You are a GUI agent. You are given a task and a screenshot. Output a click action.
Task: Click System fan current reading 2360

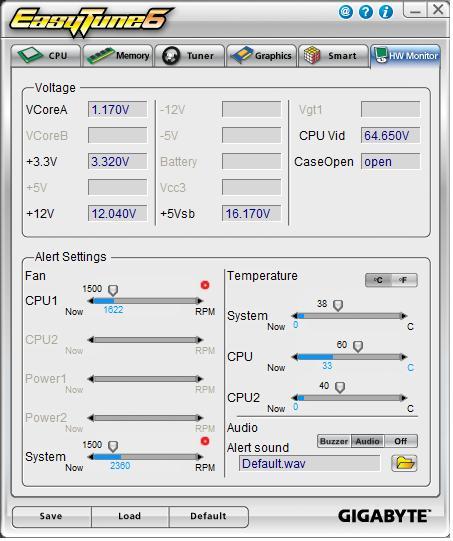tap(120, 466)
